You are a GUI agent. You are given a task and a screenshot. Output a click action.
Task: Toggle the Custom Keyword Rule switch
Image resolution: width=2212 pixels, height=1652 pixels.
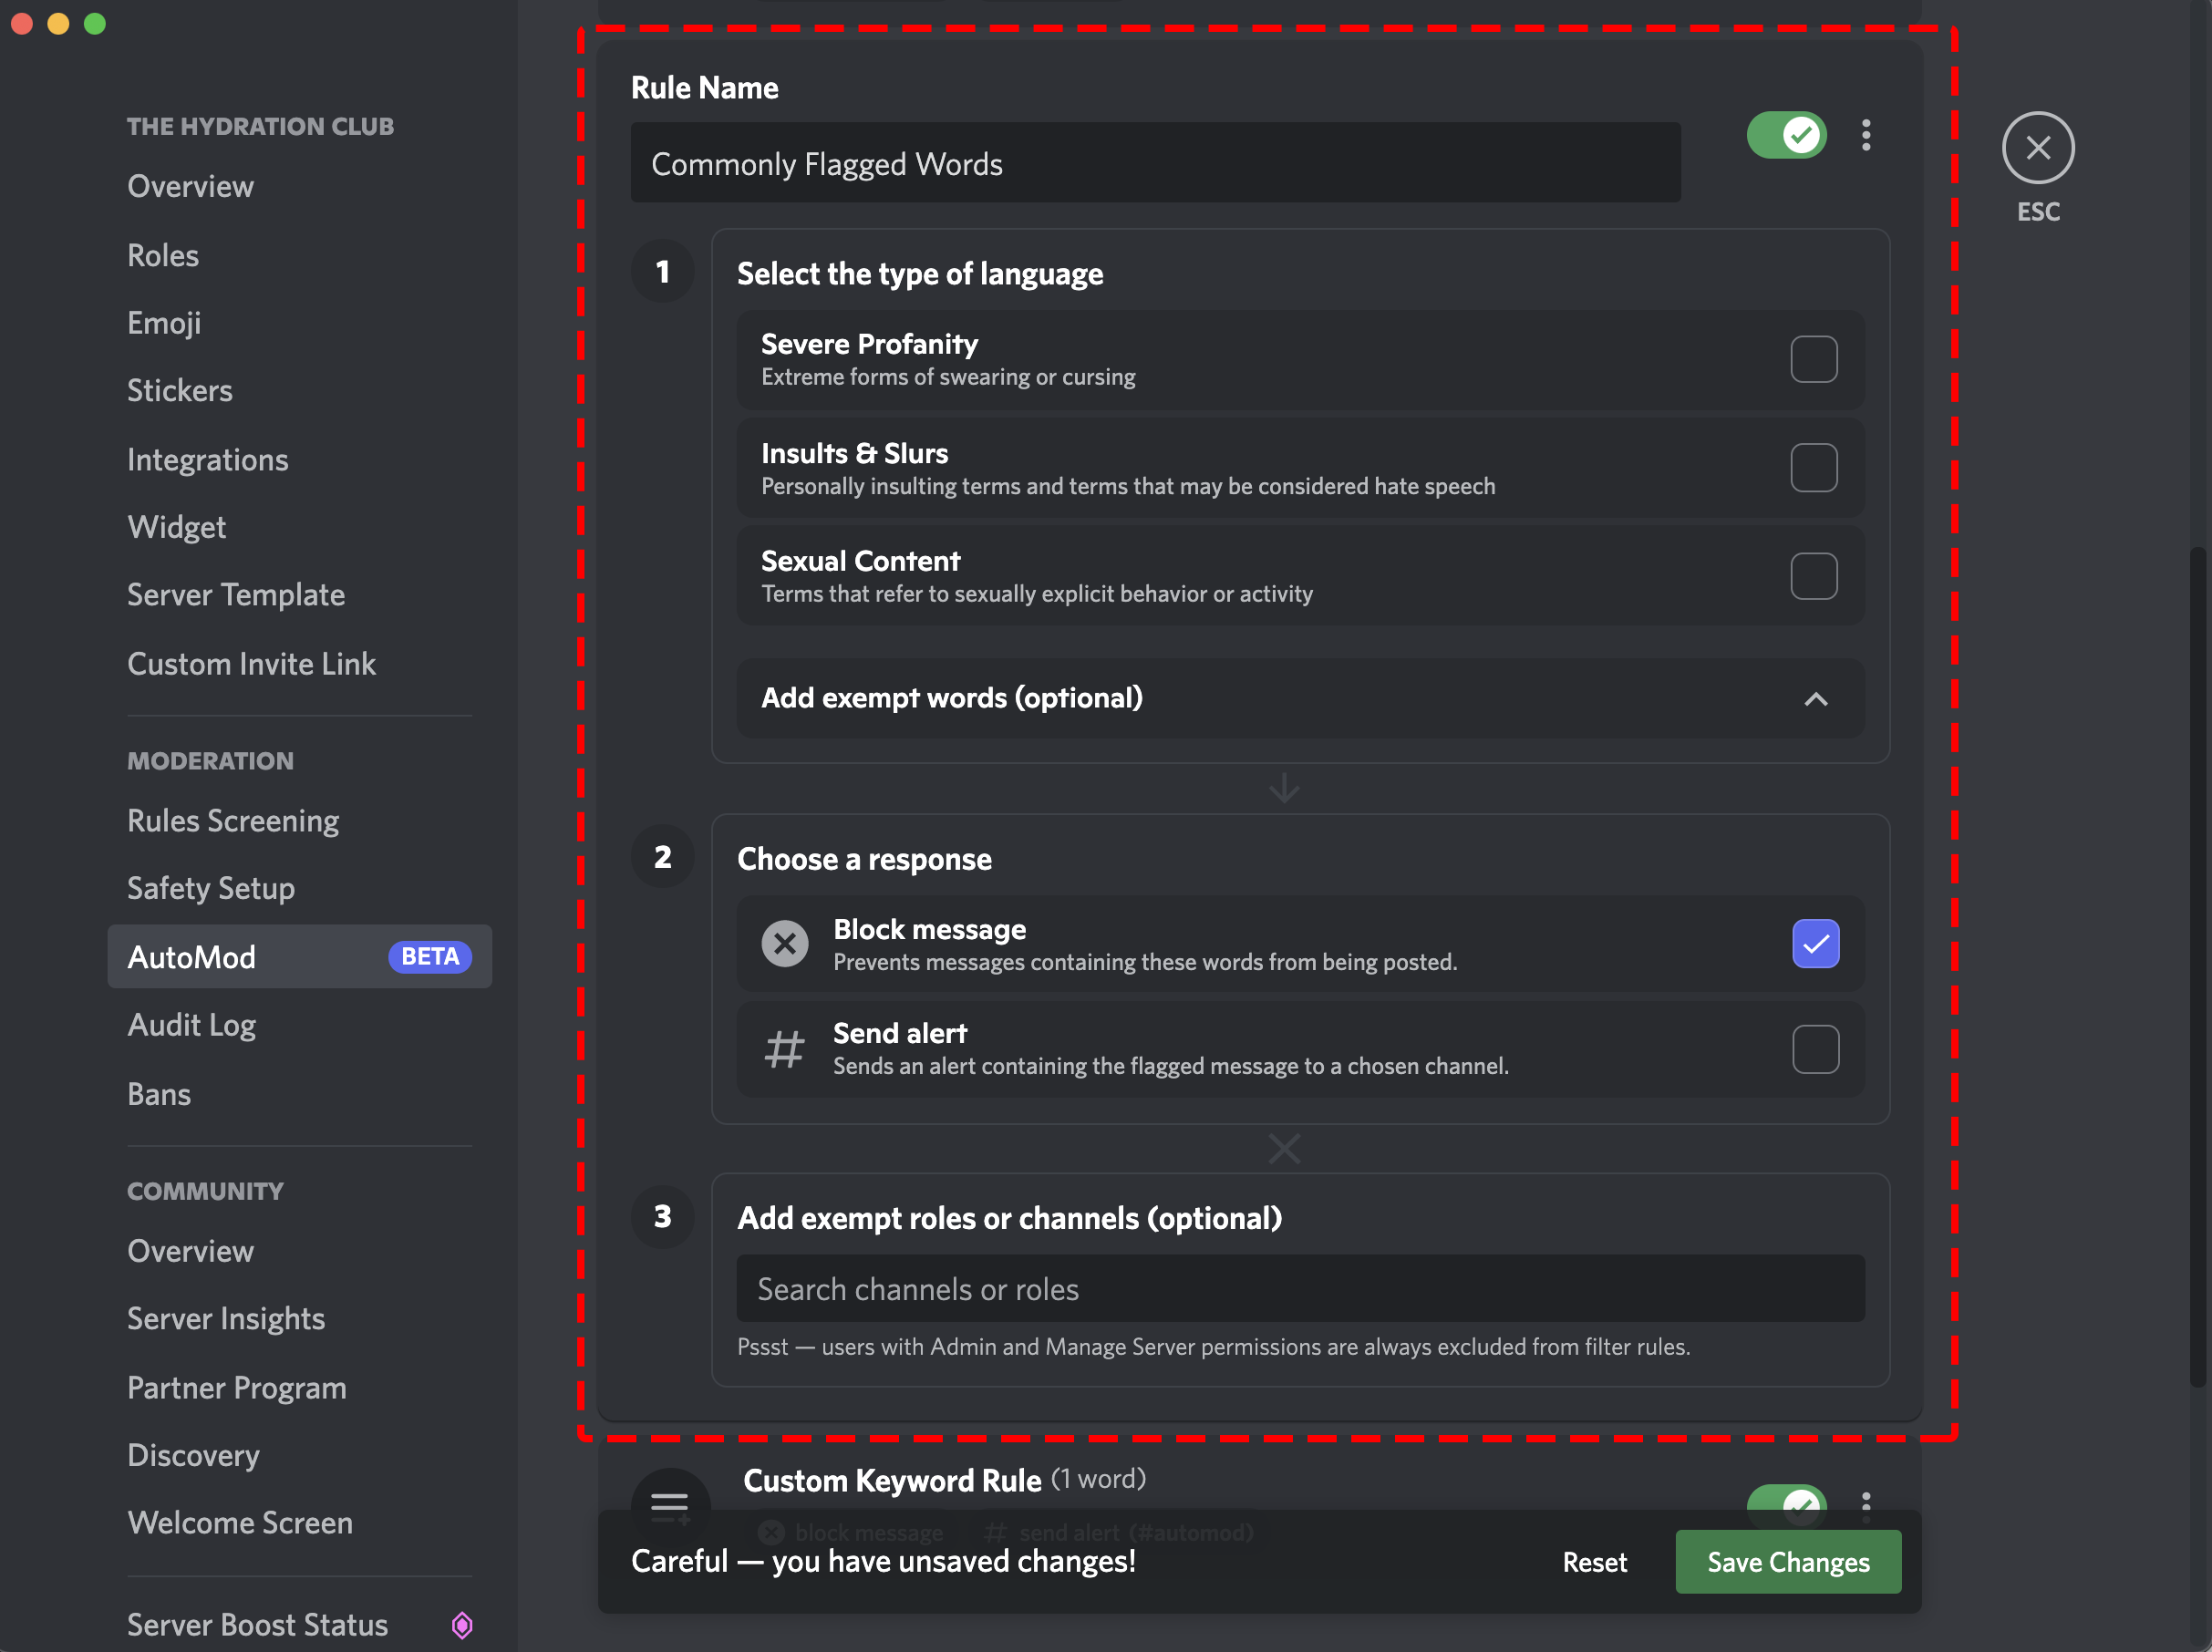pos(1786,1506)
